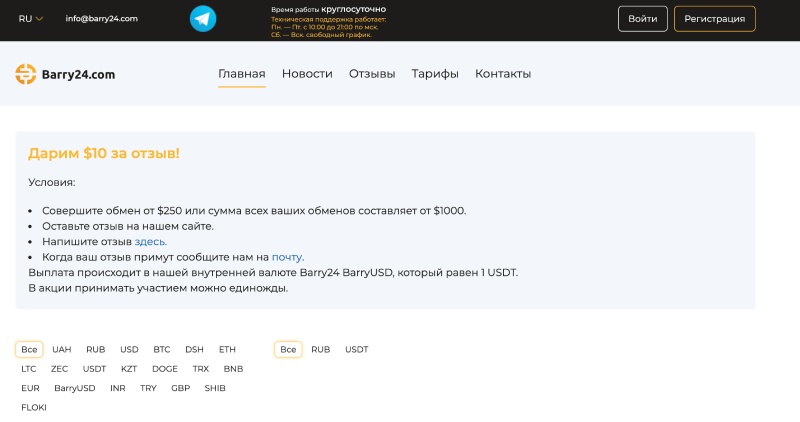
Task: Select the left 'Все' currency filter
Action: point(29,350)
